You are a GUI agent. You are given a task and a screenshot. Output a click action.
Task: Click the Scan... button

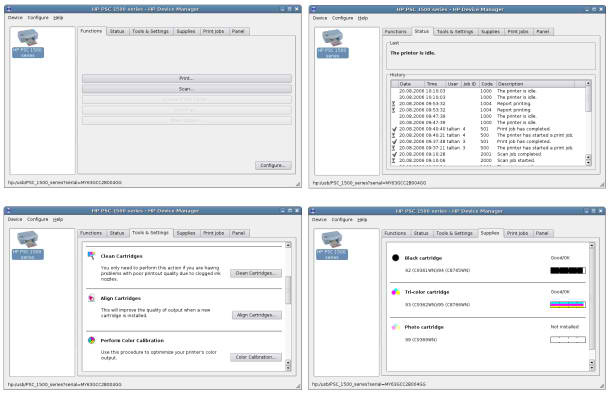click(187, 89)
